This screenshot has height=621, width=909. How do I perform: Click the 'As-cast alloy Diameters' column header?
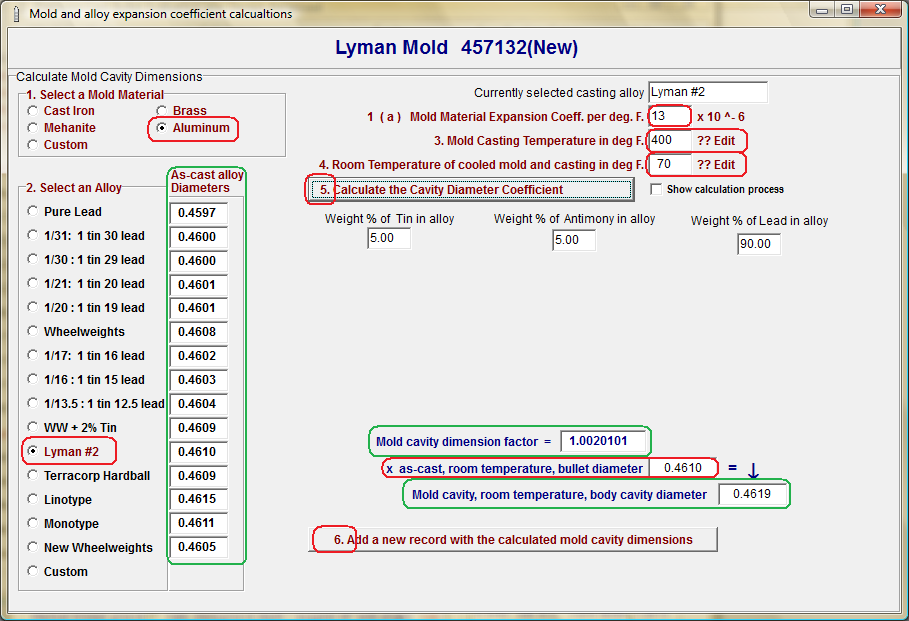point(207,181)
